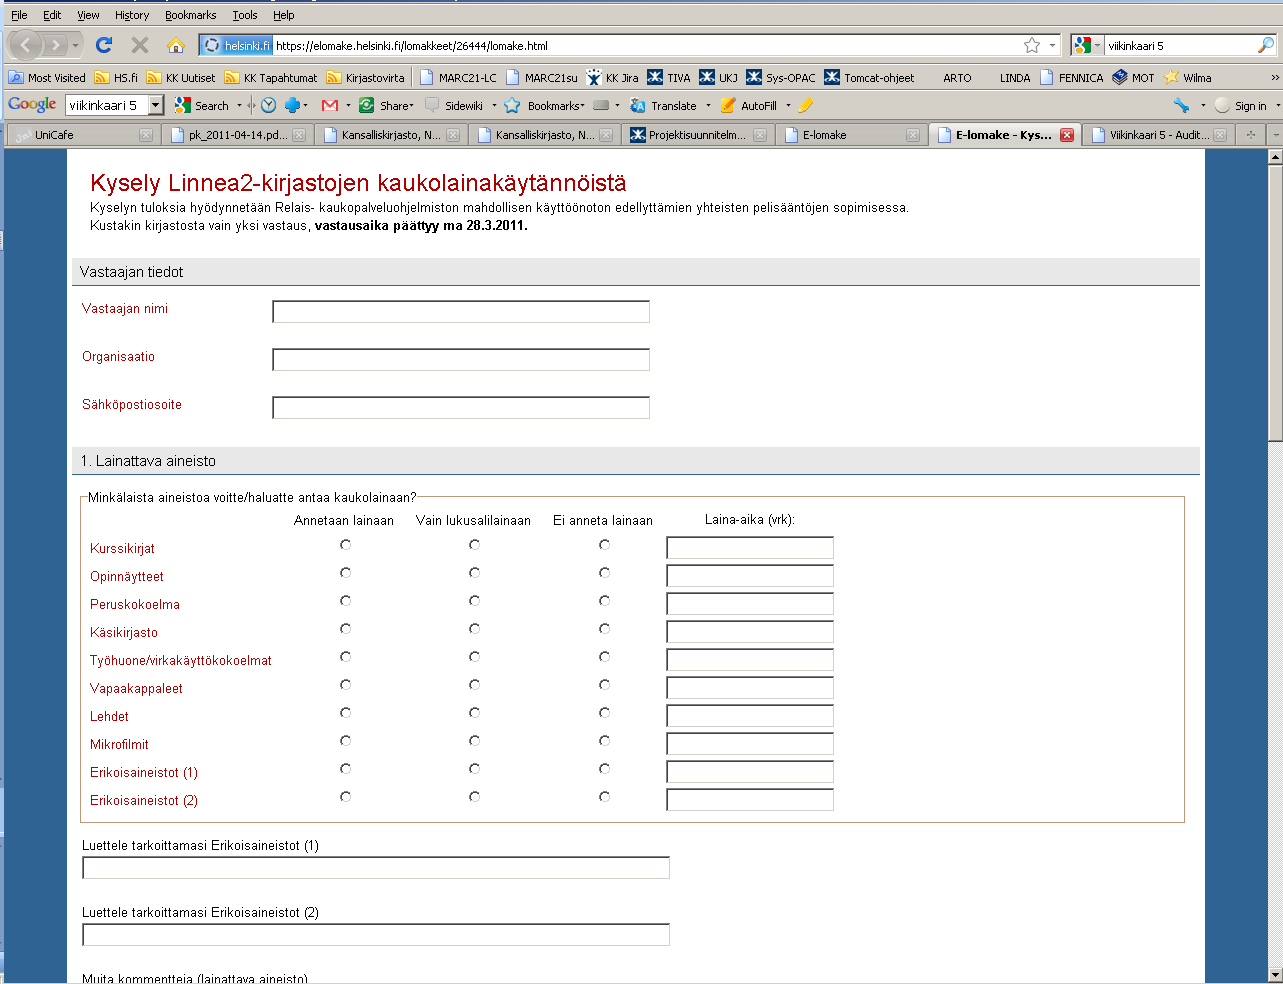Screen dimensions: 1283x984
Task: Open the File menu
Action: coord(19,15)
